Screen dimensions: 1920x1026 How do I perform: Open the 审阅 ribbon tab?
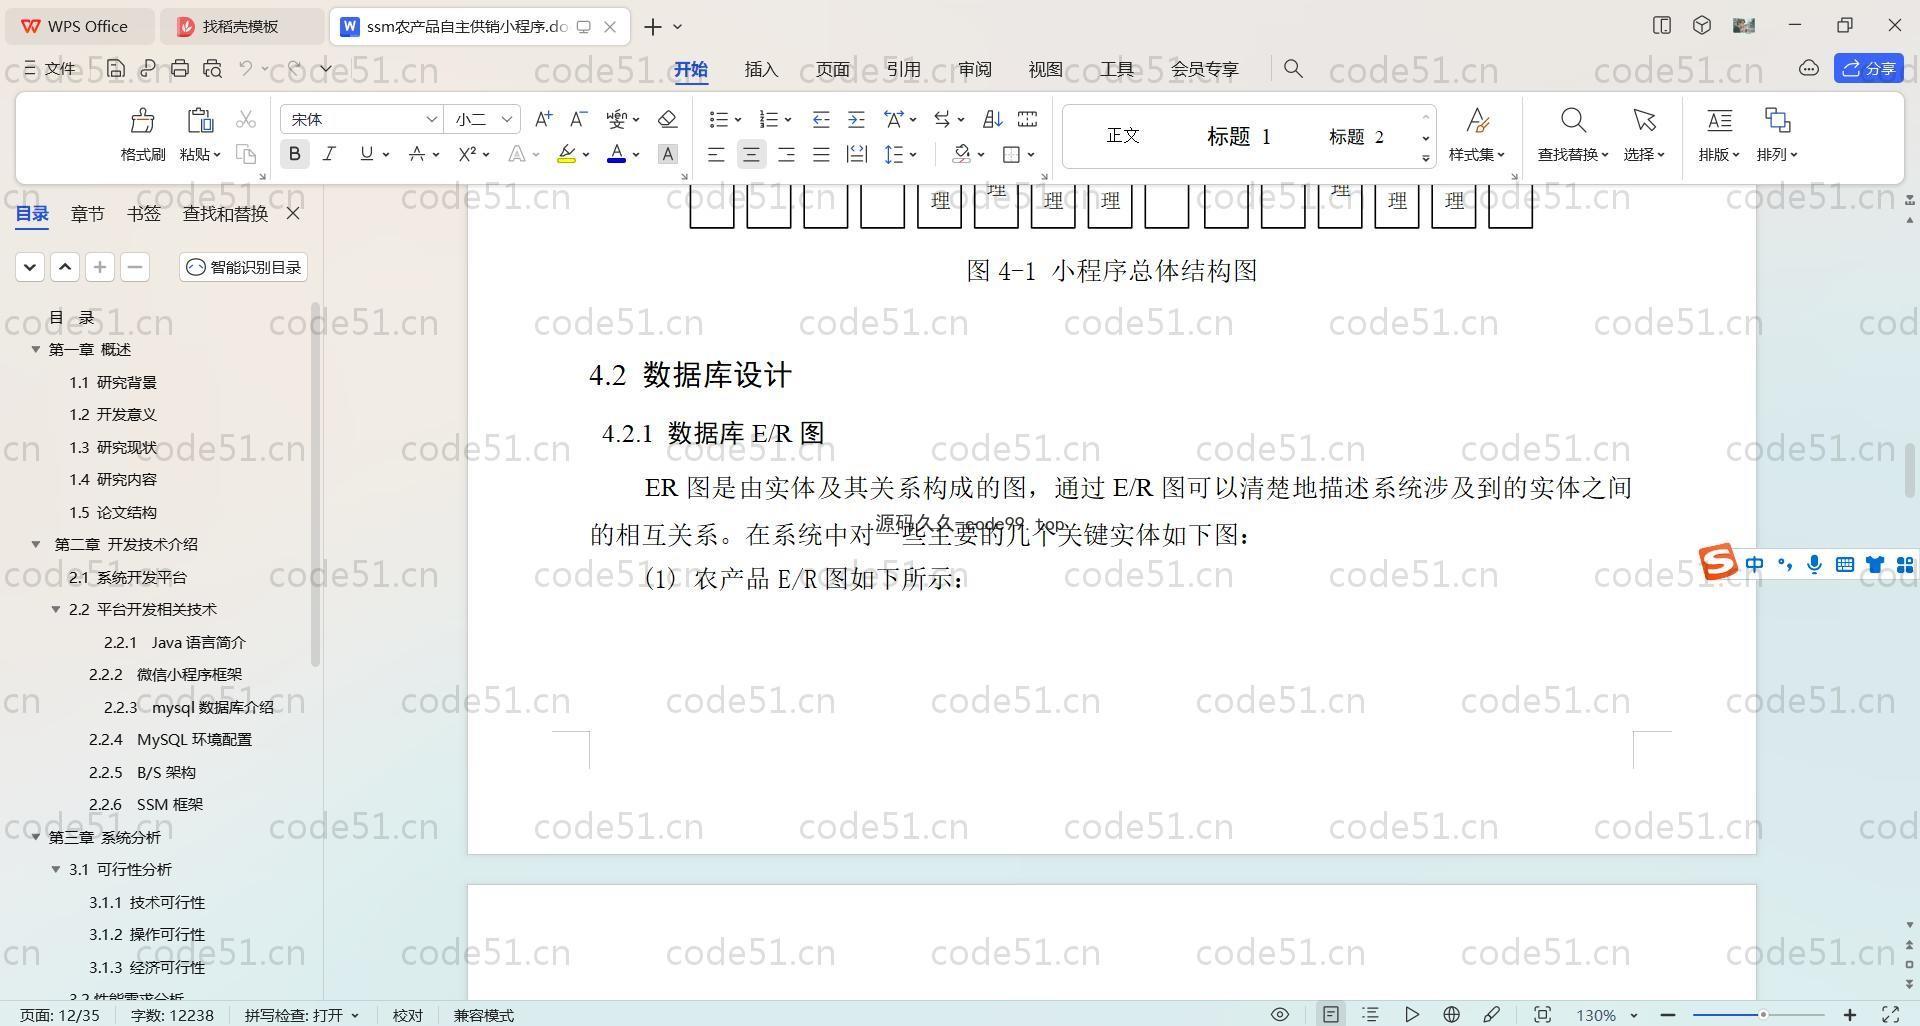pos(974,69)
